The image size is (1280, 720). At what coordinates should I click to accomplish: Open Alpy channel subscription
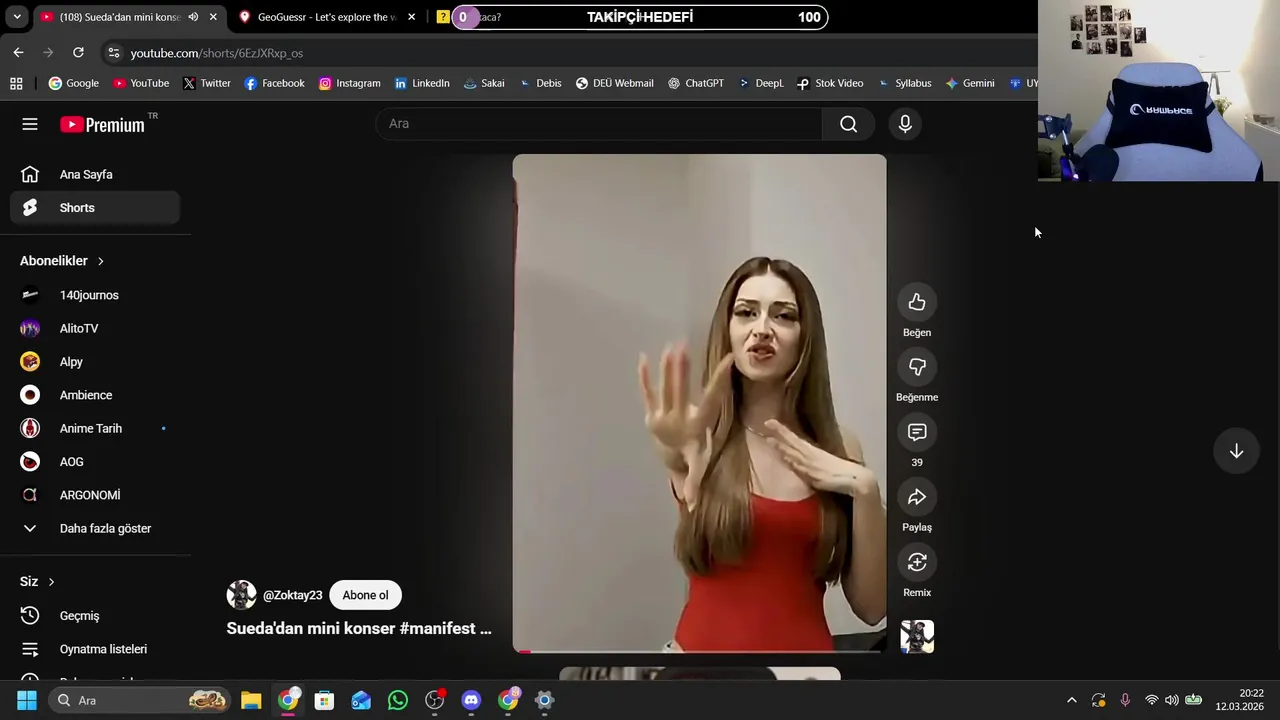(x=95, y=362)
